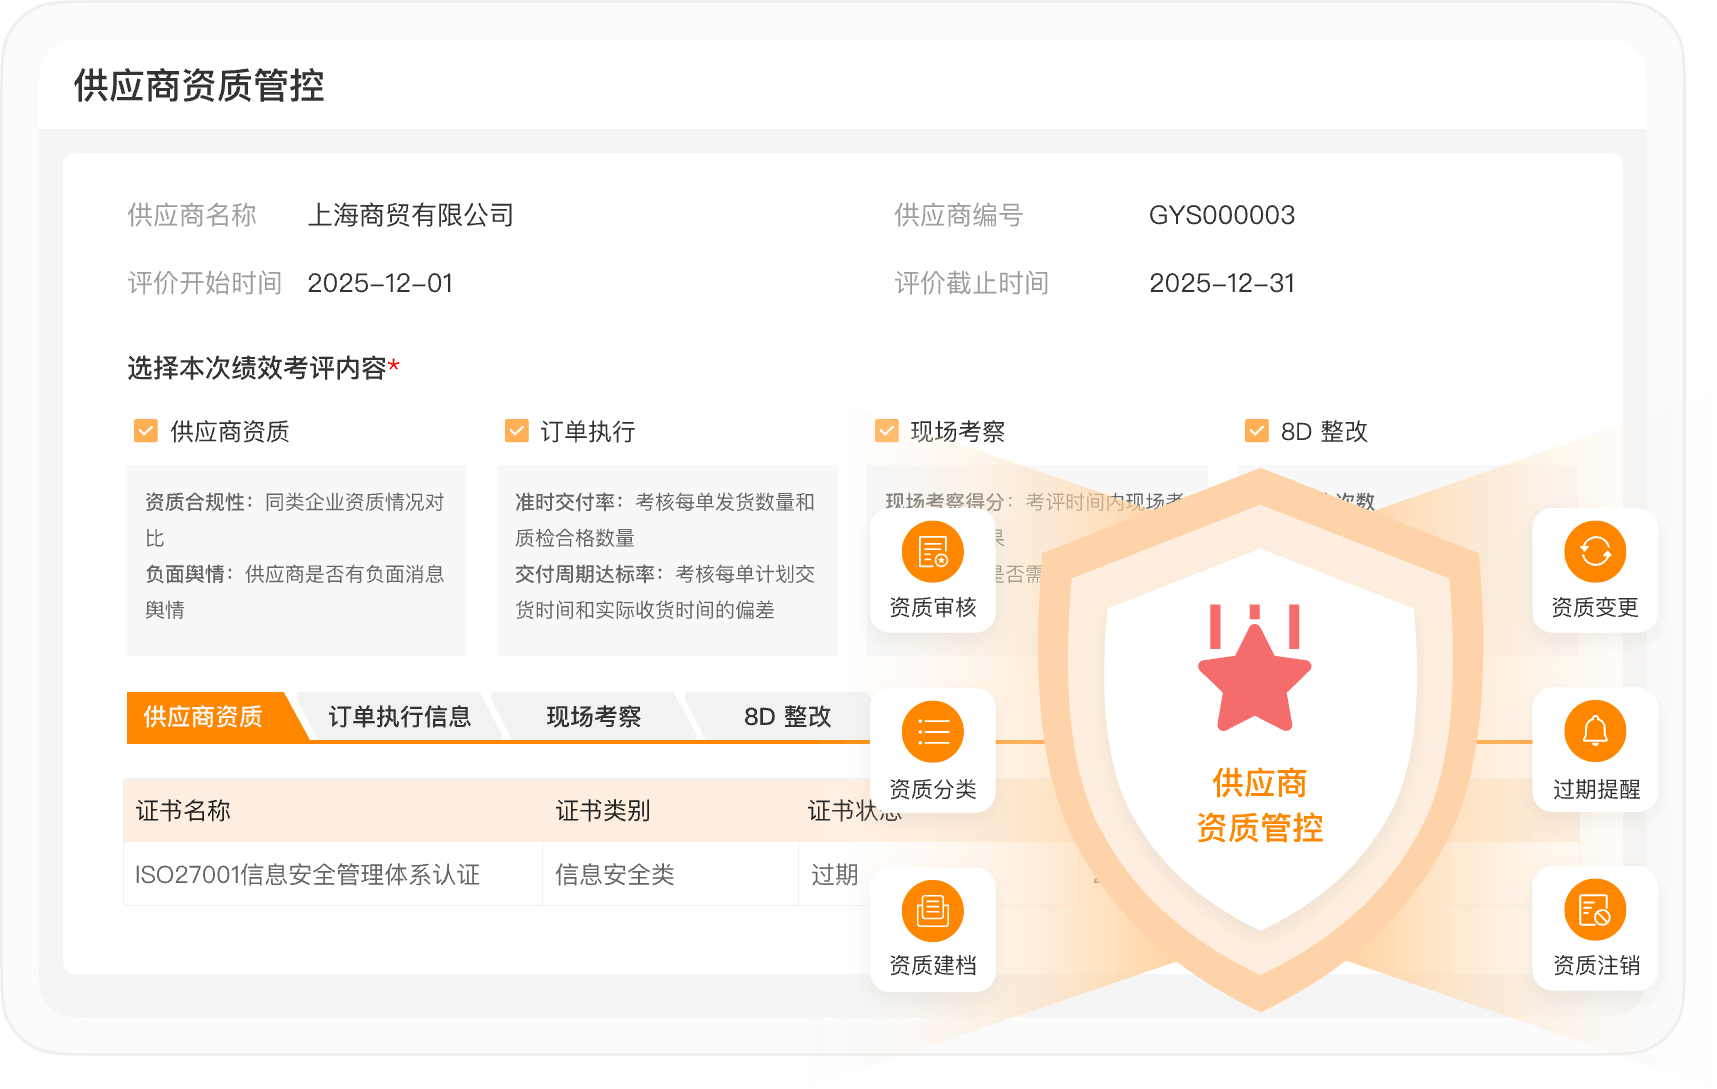Select the 资质变更 refresh icon
The width and height of the screenshot is (1717, 1089).
tap(1595, 552)
